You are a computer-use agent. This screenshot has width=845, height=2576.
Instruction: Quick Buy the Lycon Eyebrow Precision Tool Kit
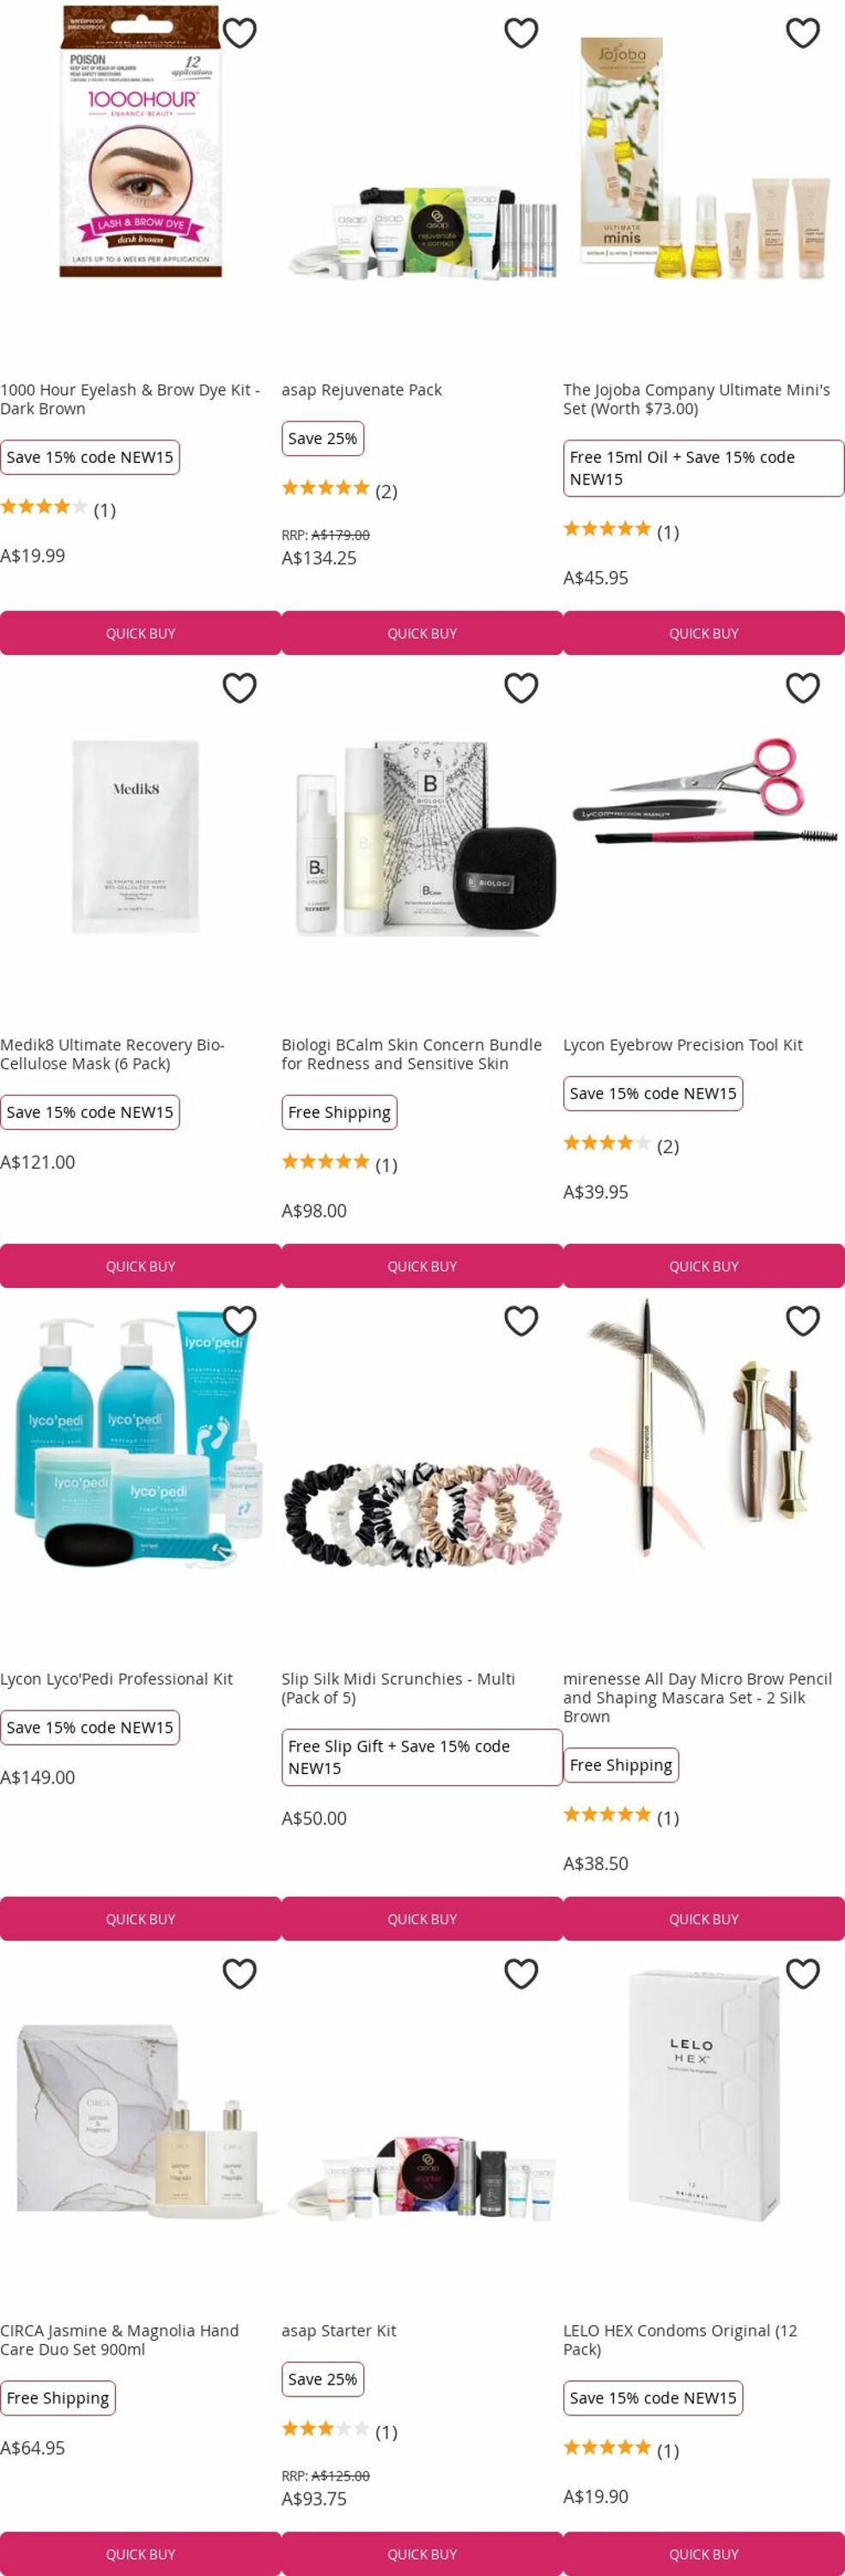[704, 1266]
